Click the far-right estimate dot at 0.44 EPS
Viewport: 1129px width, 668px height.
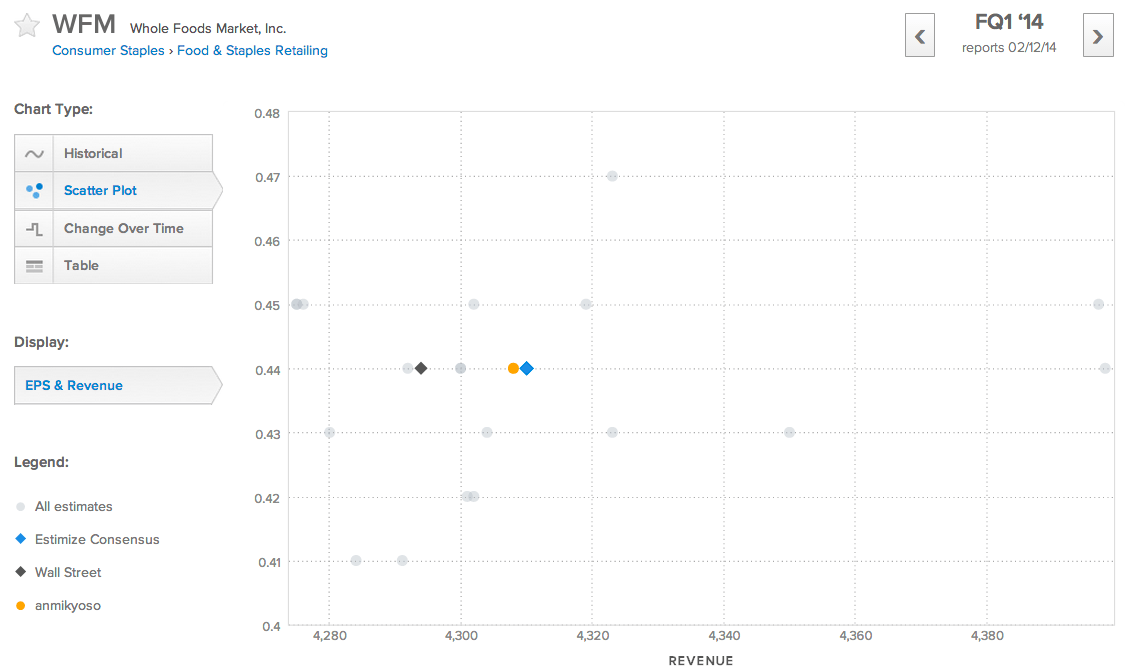(1105, 369)
